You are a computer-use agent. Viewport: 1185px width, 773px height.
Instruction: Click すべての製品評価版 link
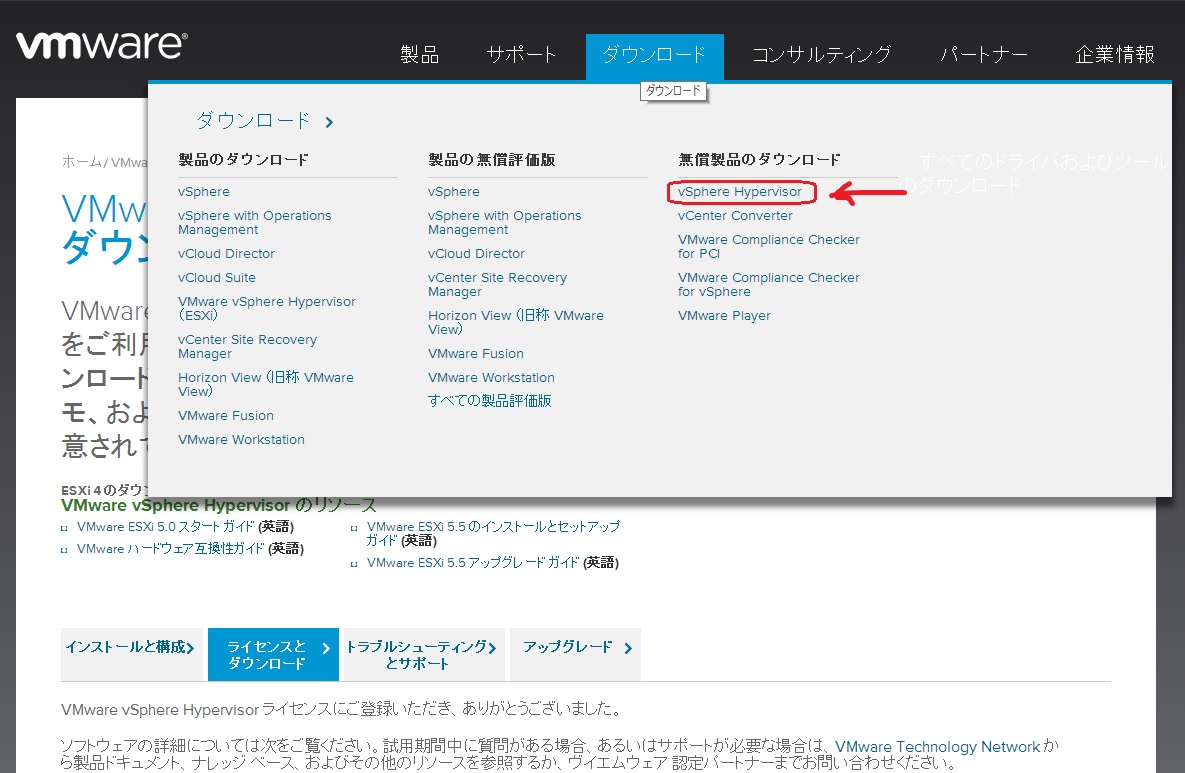tap(490, 400)
